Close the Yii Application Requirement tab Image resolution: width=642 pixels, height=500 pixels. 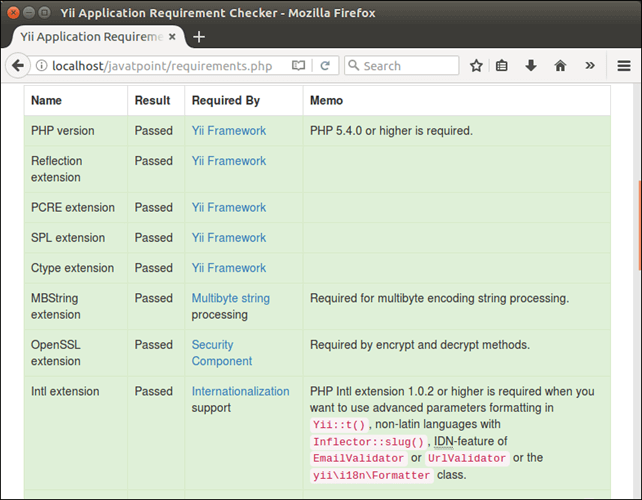(x=172, y=37)
